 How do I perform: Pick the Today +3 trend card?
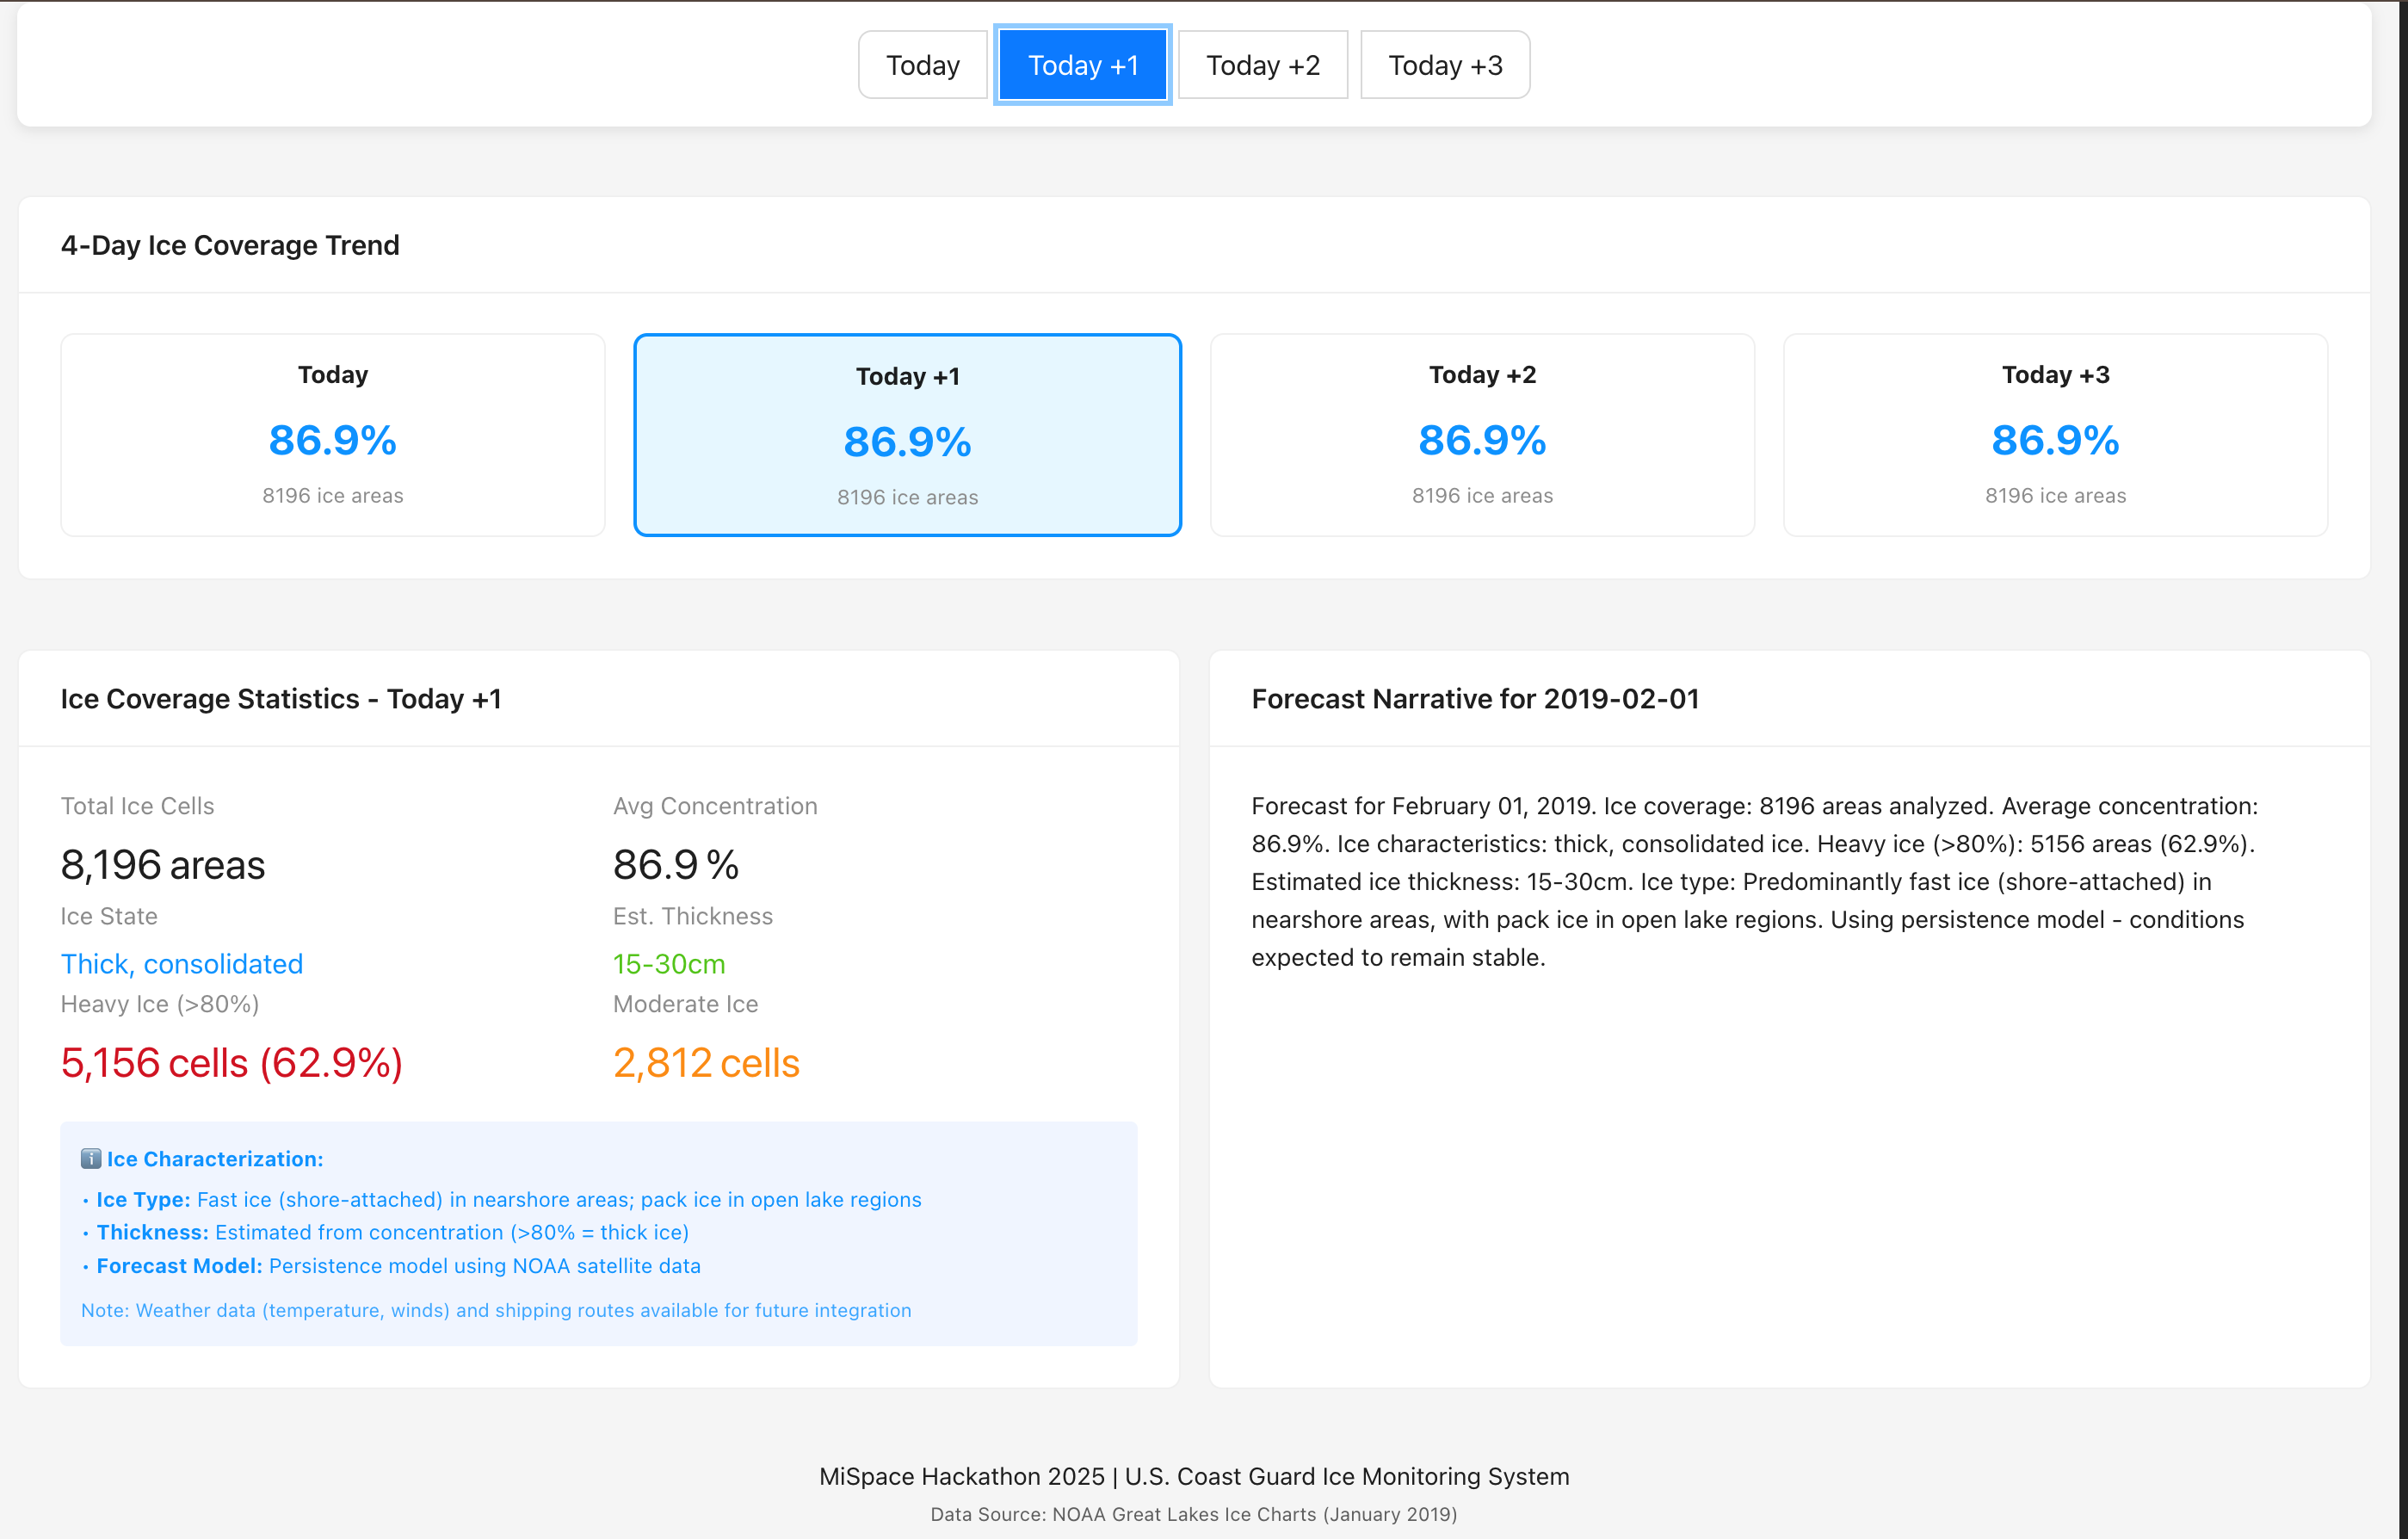click(2055, 435)
